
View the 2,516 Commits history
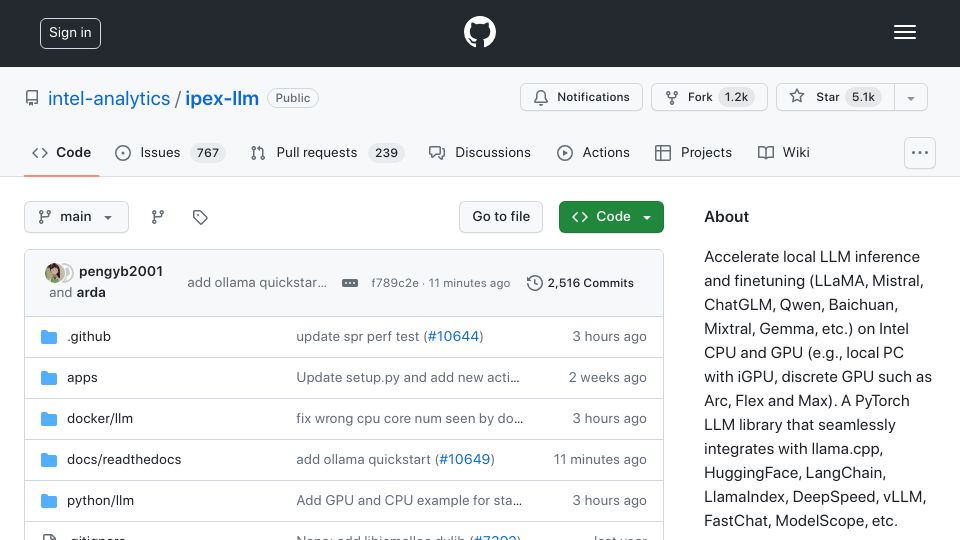[x=580, y=283]
